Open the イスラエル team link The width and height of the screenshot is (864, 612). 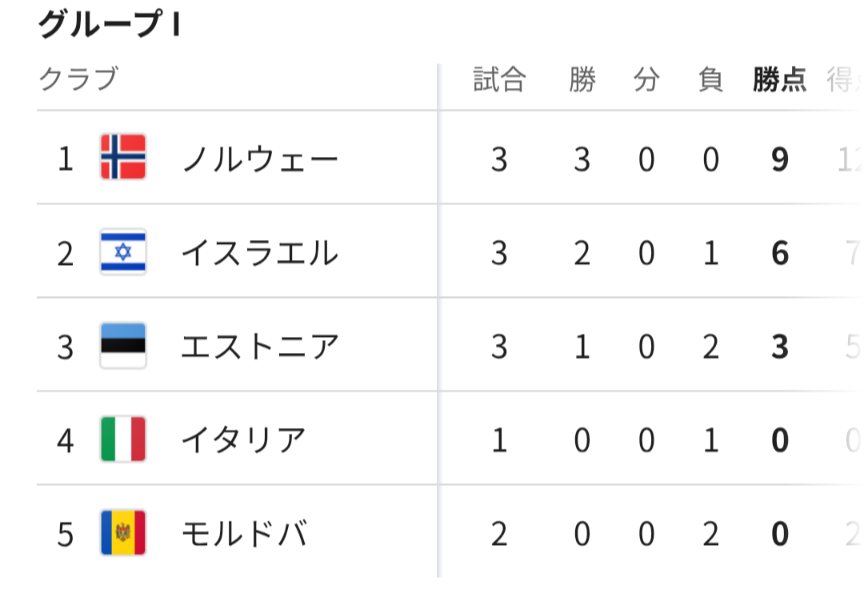(x=259, y=253)
